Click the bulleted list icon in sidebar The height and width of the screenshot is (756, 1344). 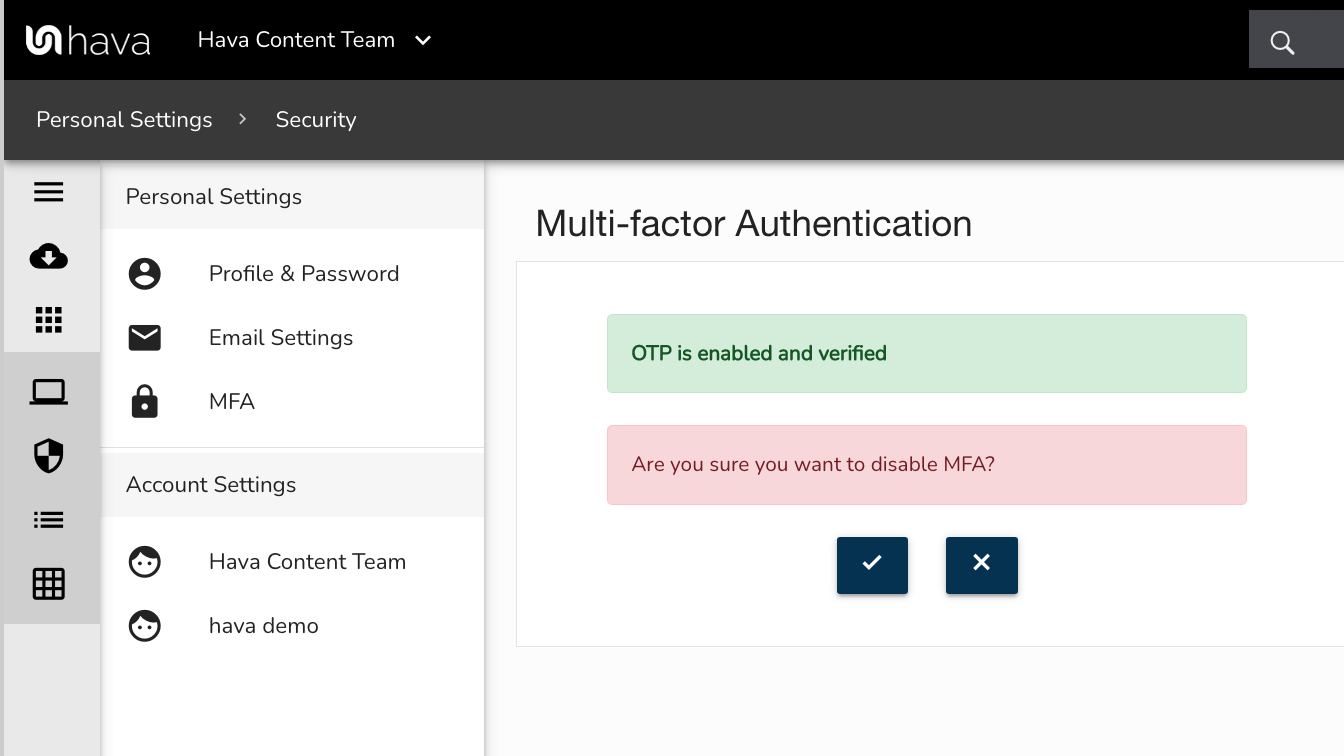pos(49,520)
